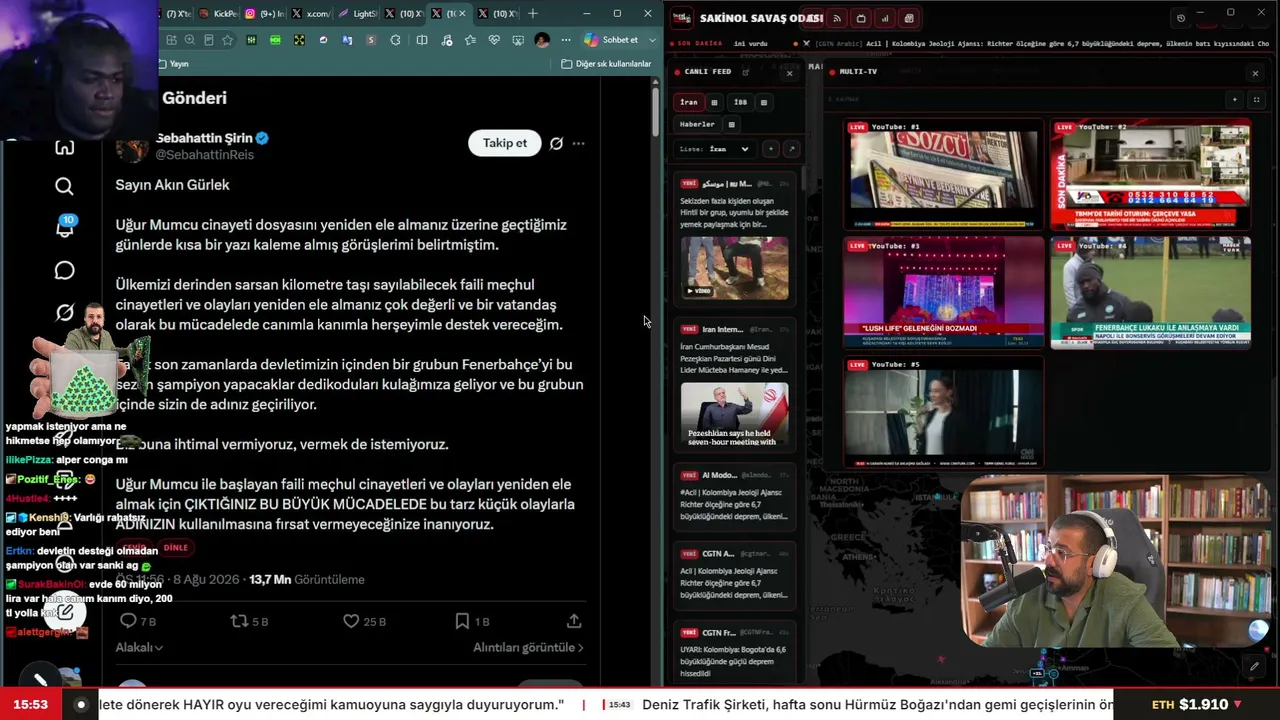Open X notifications bell with badge
Viewport: 1280px width, 720px height.
click(x=65, y=227)
